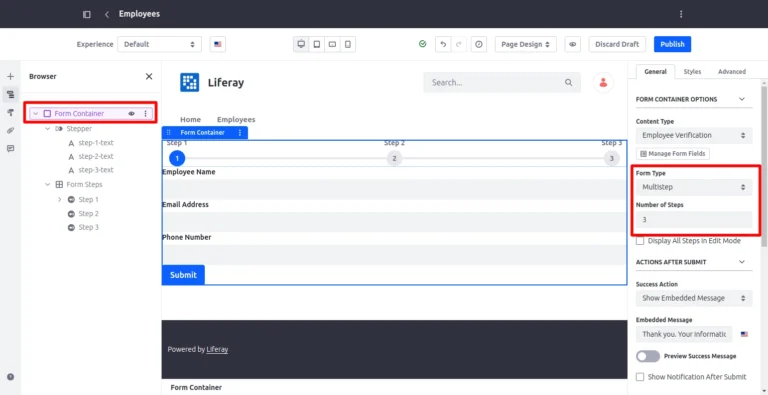Open the Success Action dropdown

coord(694,298)
